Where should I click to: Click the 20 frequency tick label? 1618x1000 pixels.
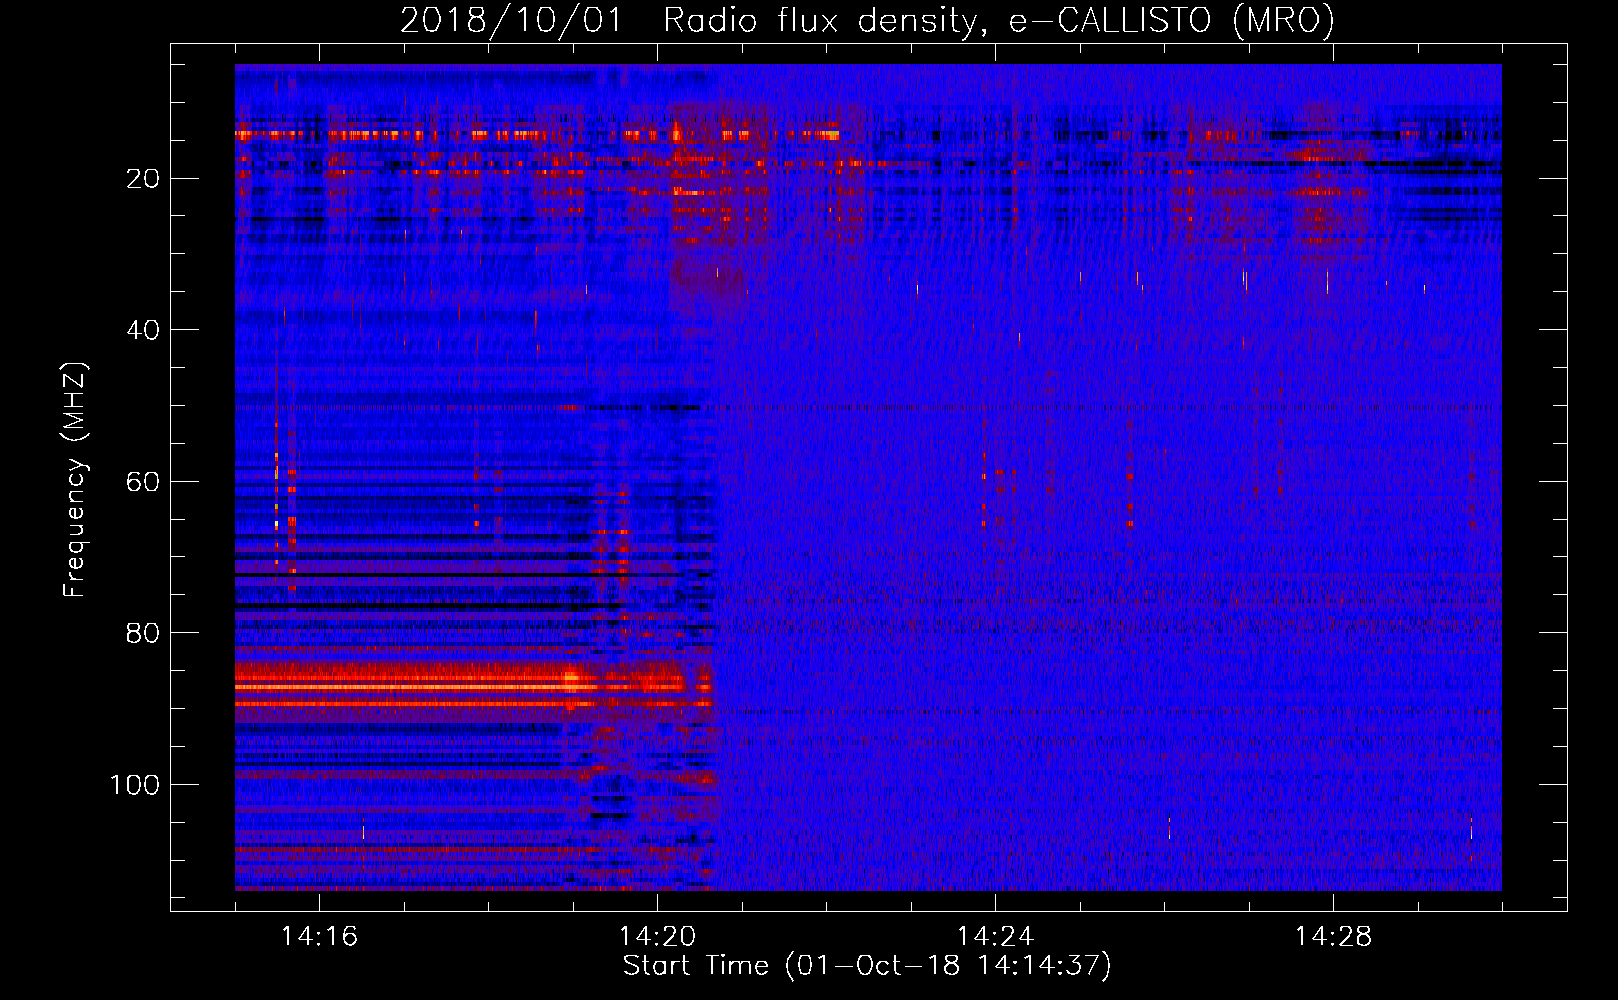143,179
